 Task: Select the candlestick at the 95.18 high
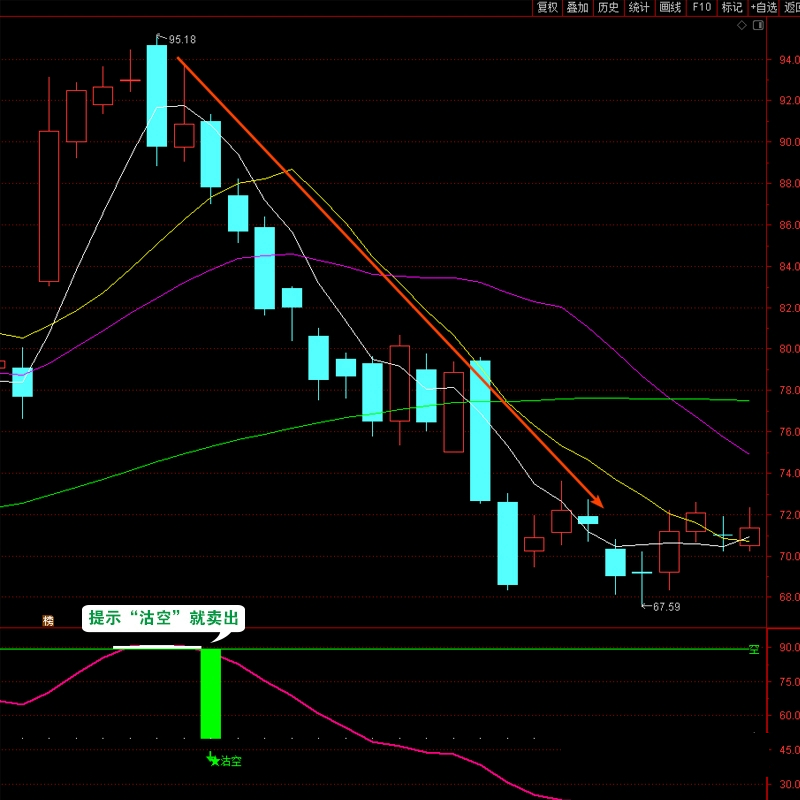[157, 96]
